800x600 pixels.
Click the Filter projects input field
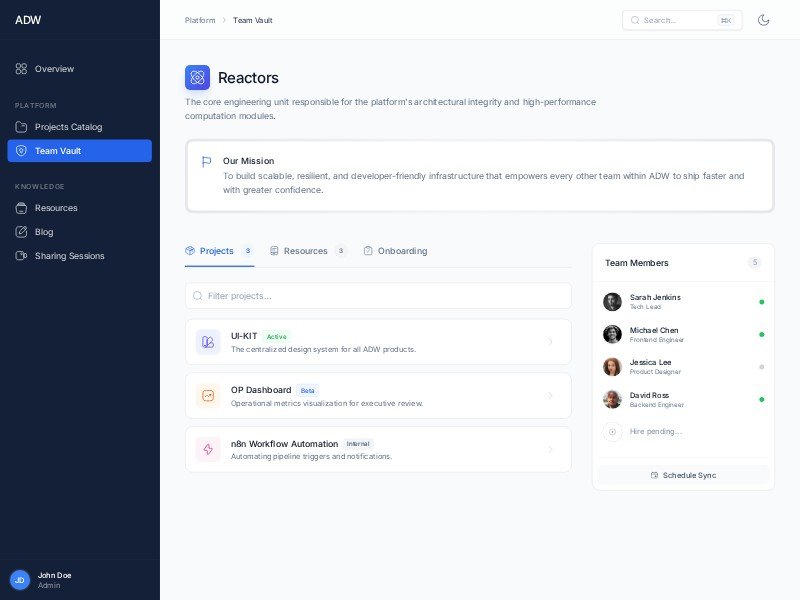click(380, 296)
